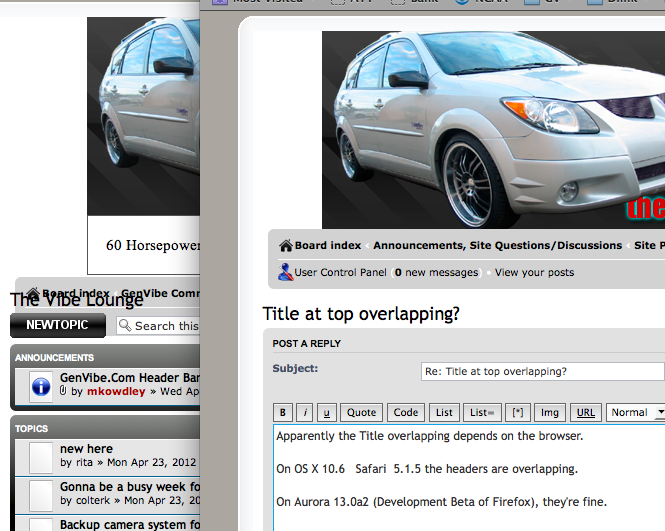
Task: Click the NEWTOPIC button
Action: coord(57,325)
